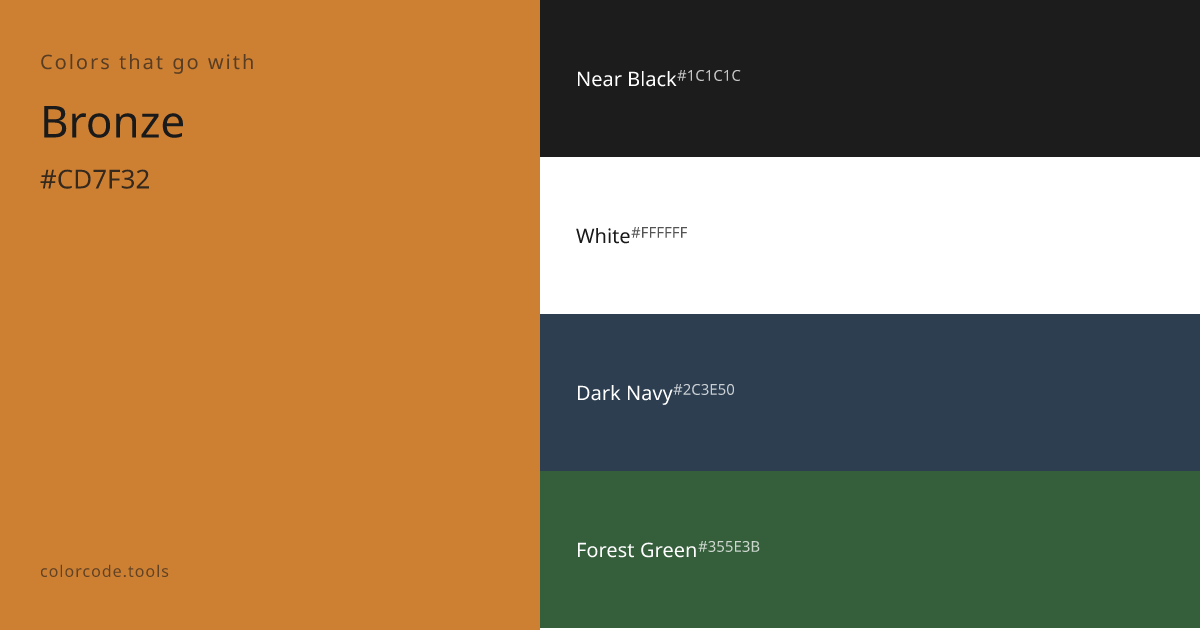Click the 'White' color label
This screenshot has height=630, width=1200.
click(x=603, y=236)
